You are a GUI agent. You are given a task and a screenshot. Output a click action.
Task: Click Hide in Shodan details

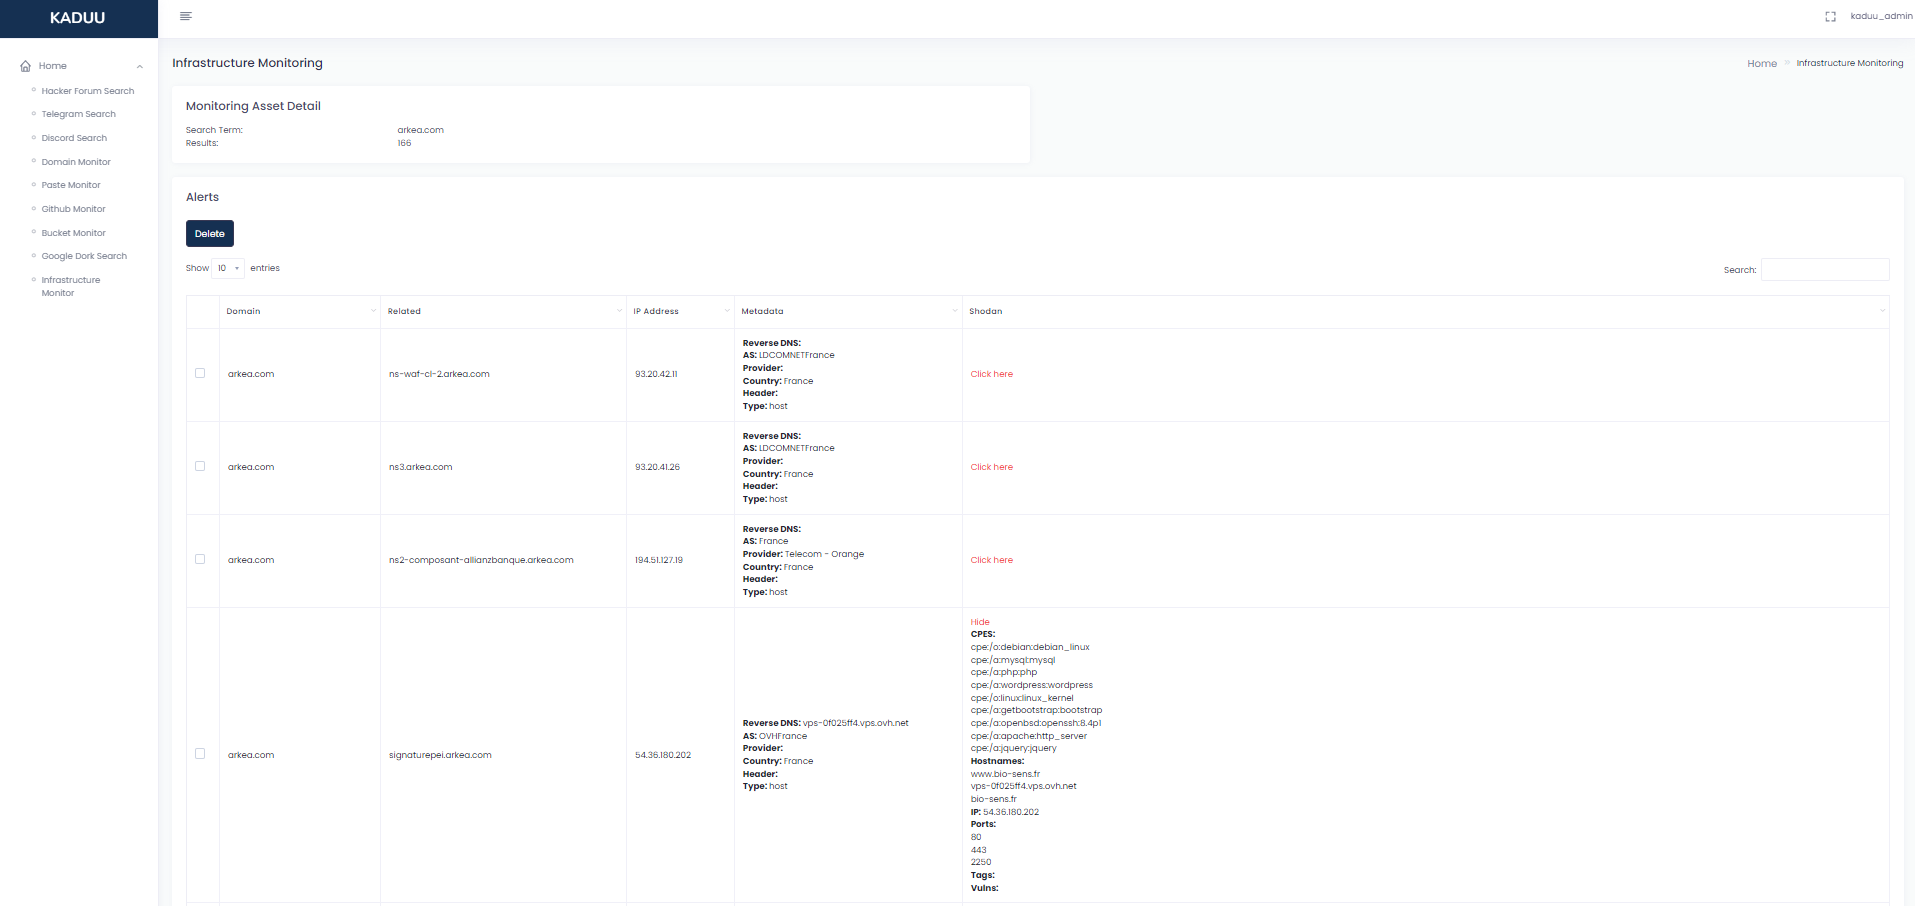[980, 622]
